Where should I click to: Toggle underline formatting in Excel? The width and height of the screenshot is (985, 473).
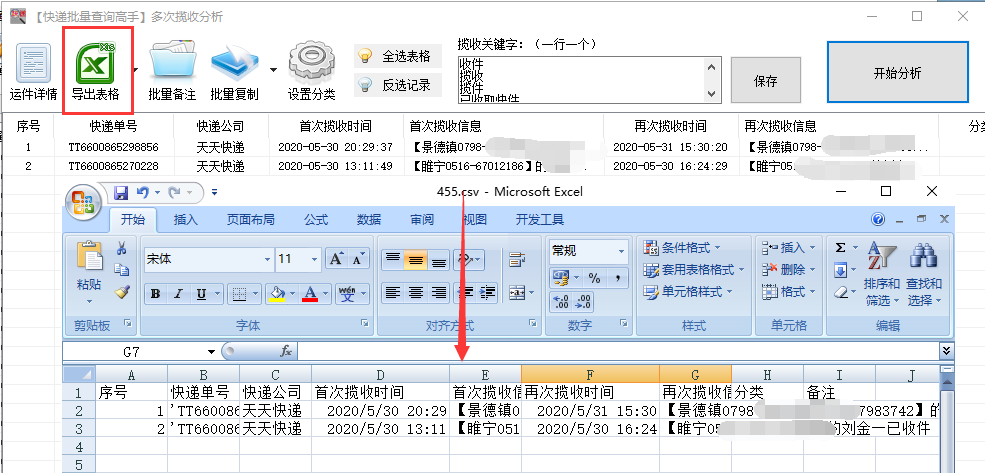click(201, 294)
